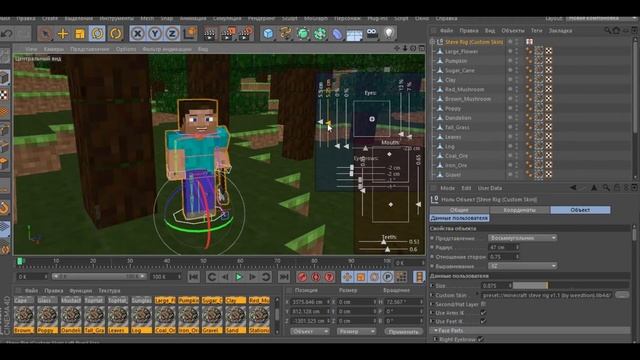Select the Red_Mushroom object row
The height and width of the screenshot is (360, 640).
pyautogui.click(x=464, y=89)
